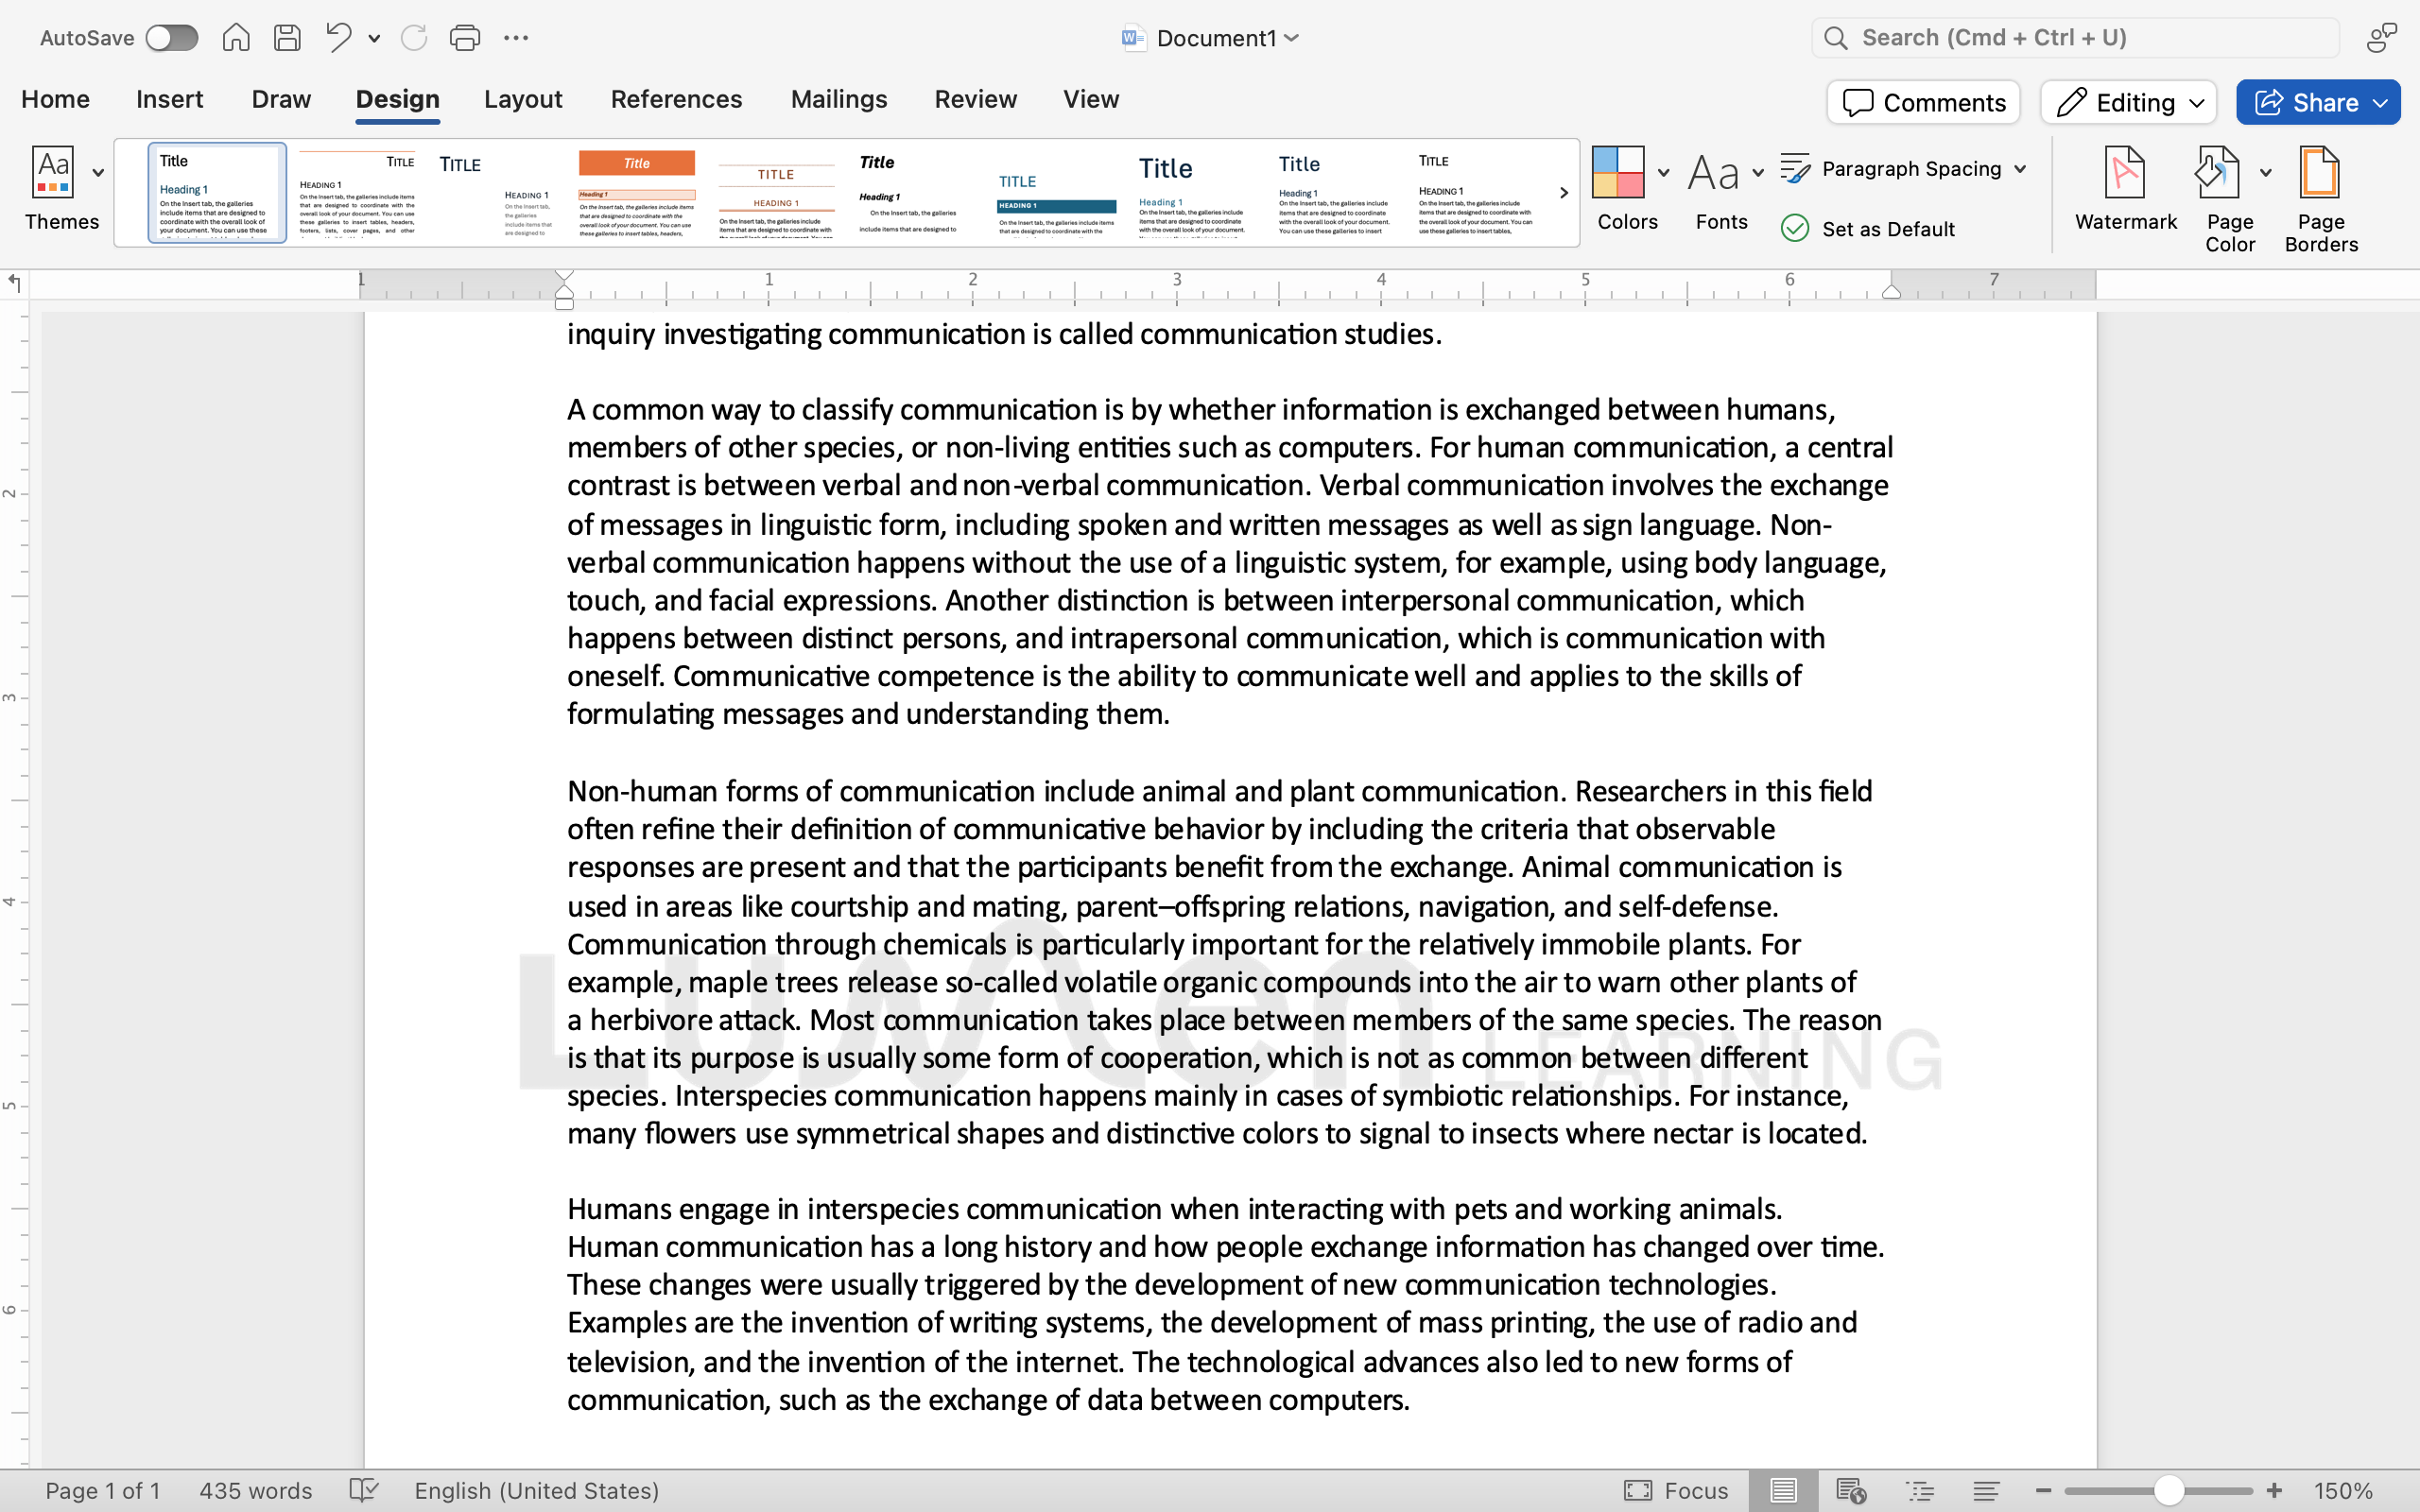This screenshot has height=1512, width=2420.
Task: Click English (United States) language indicator
Action: coord(537,1491)
